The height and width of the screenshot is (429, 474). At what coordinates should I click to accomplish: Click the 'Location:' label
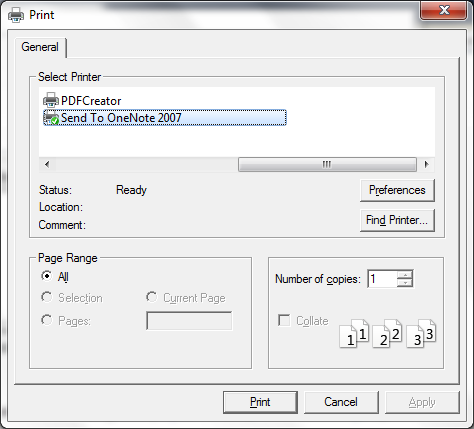click(x=61, y=207)
